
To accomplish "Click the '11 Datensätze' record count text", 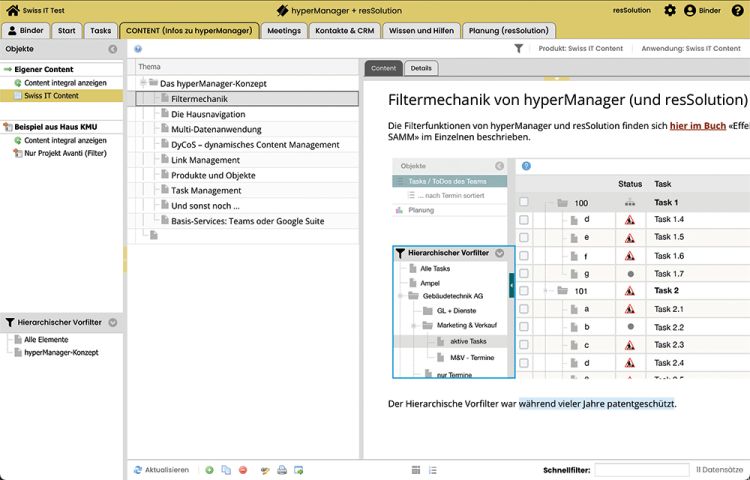I will tap(719, 470).
